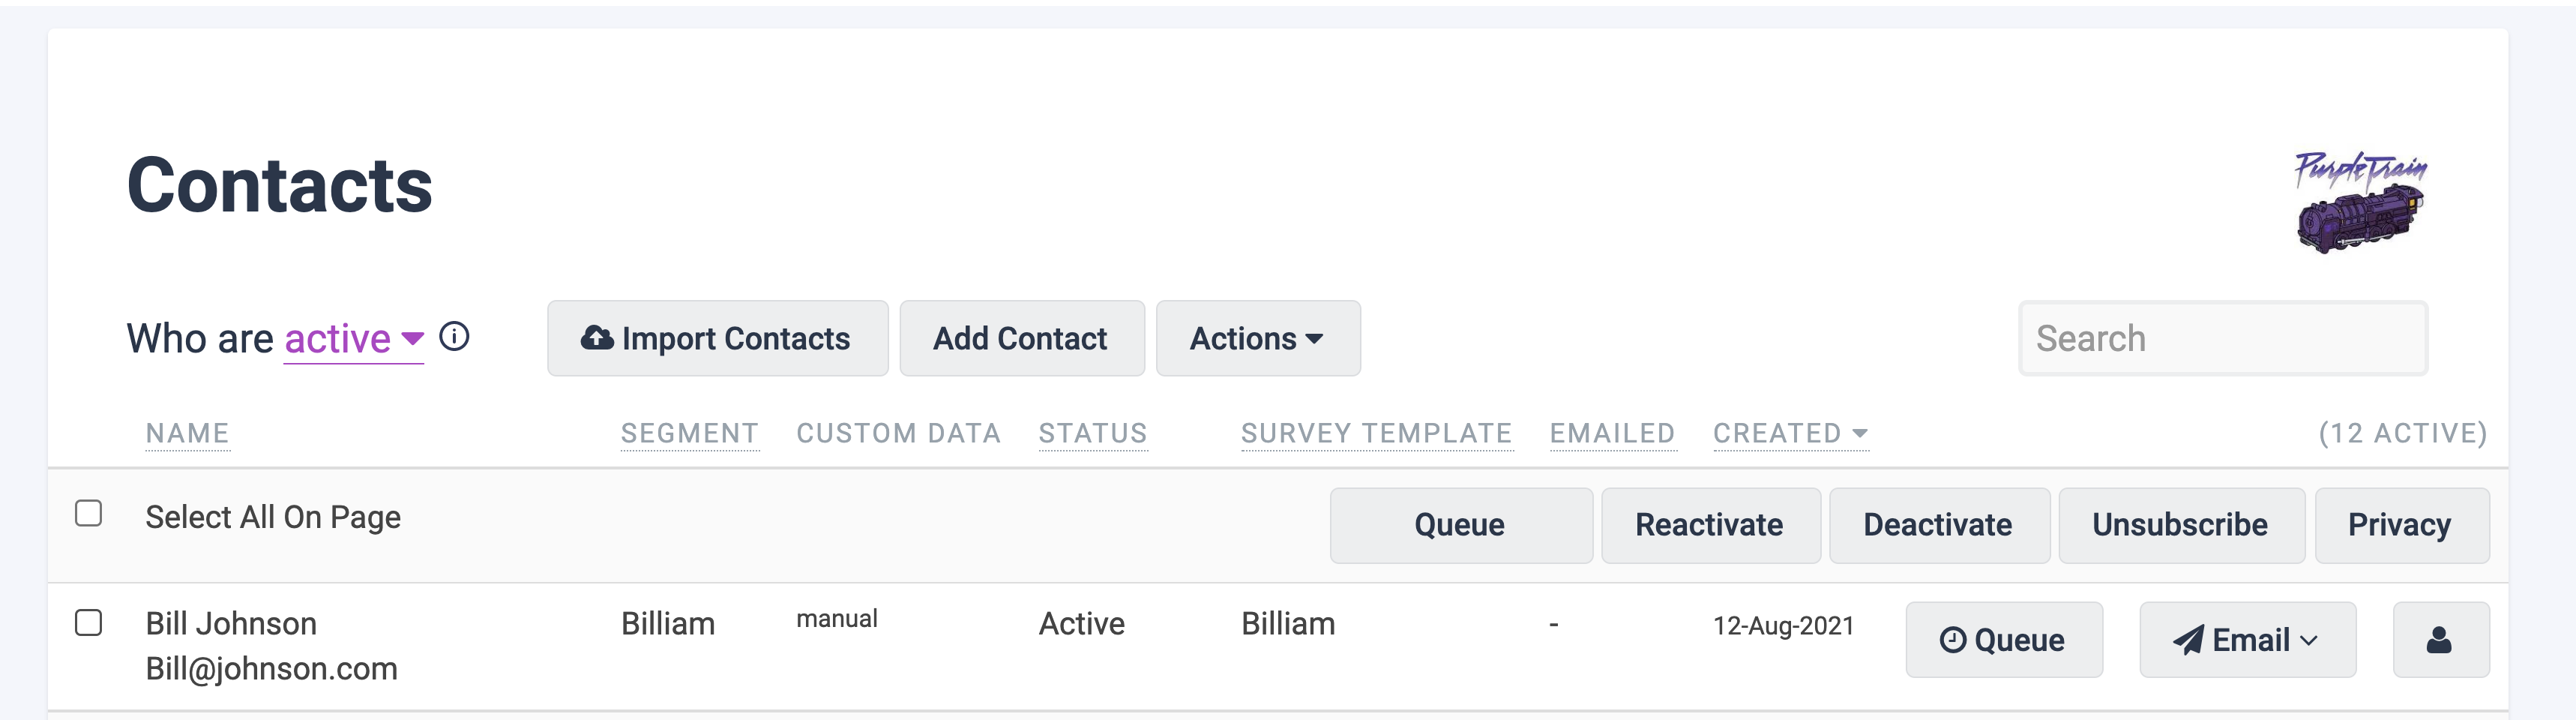Check the Bill Johnson contact checkbox

tap(89, 623)
